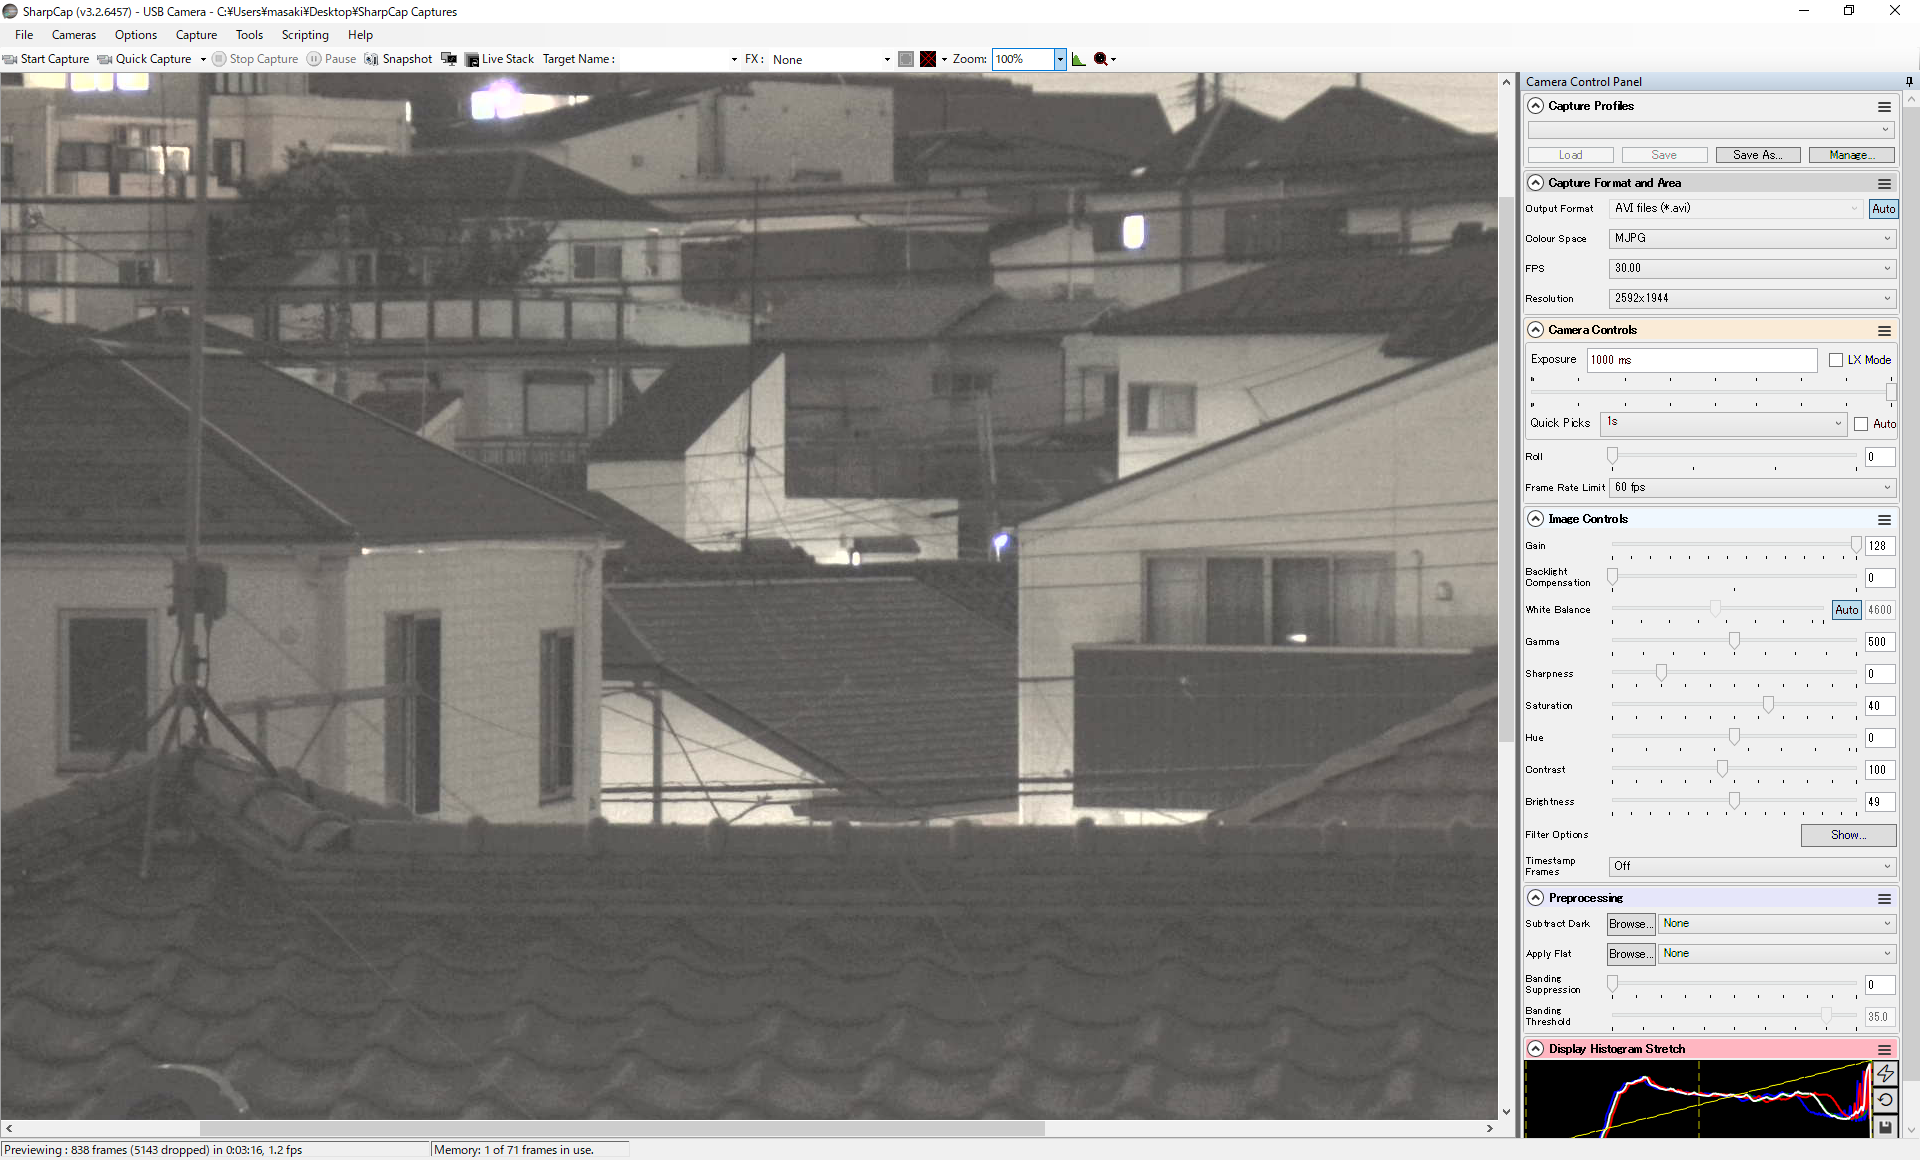Reset histogram stretch with the circular arrow icon

click(1885, 1100)
